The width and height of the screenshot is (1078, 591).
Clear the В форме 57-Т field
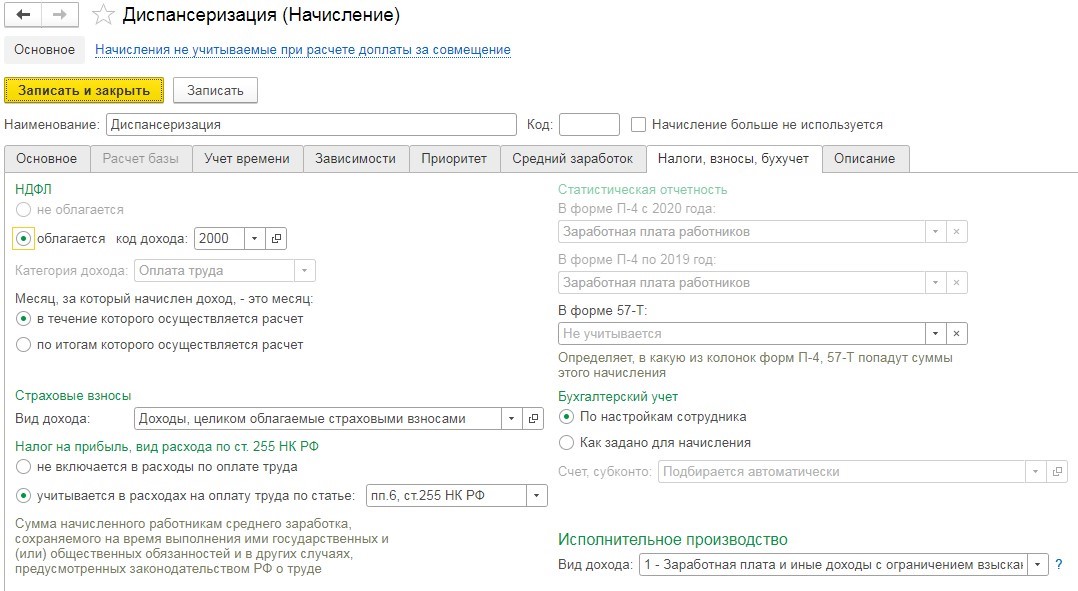(x=957, y=332)
